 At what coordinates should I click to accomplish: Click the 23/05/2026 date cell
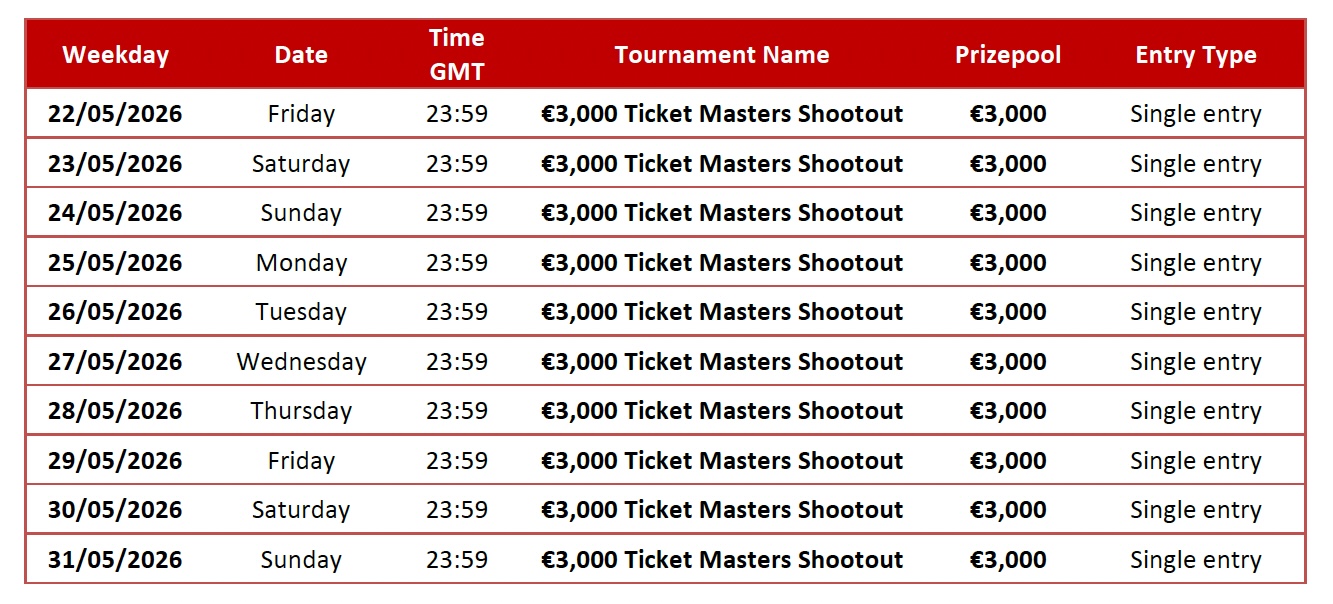(115, 164)
